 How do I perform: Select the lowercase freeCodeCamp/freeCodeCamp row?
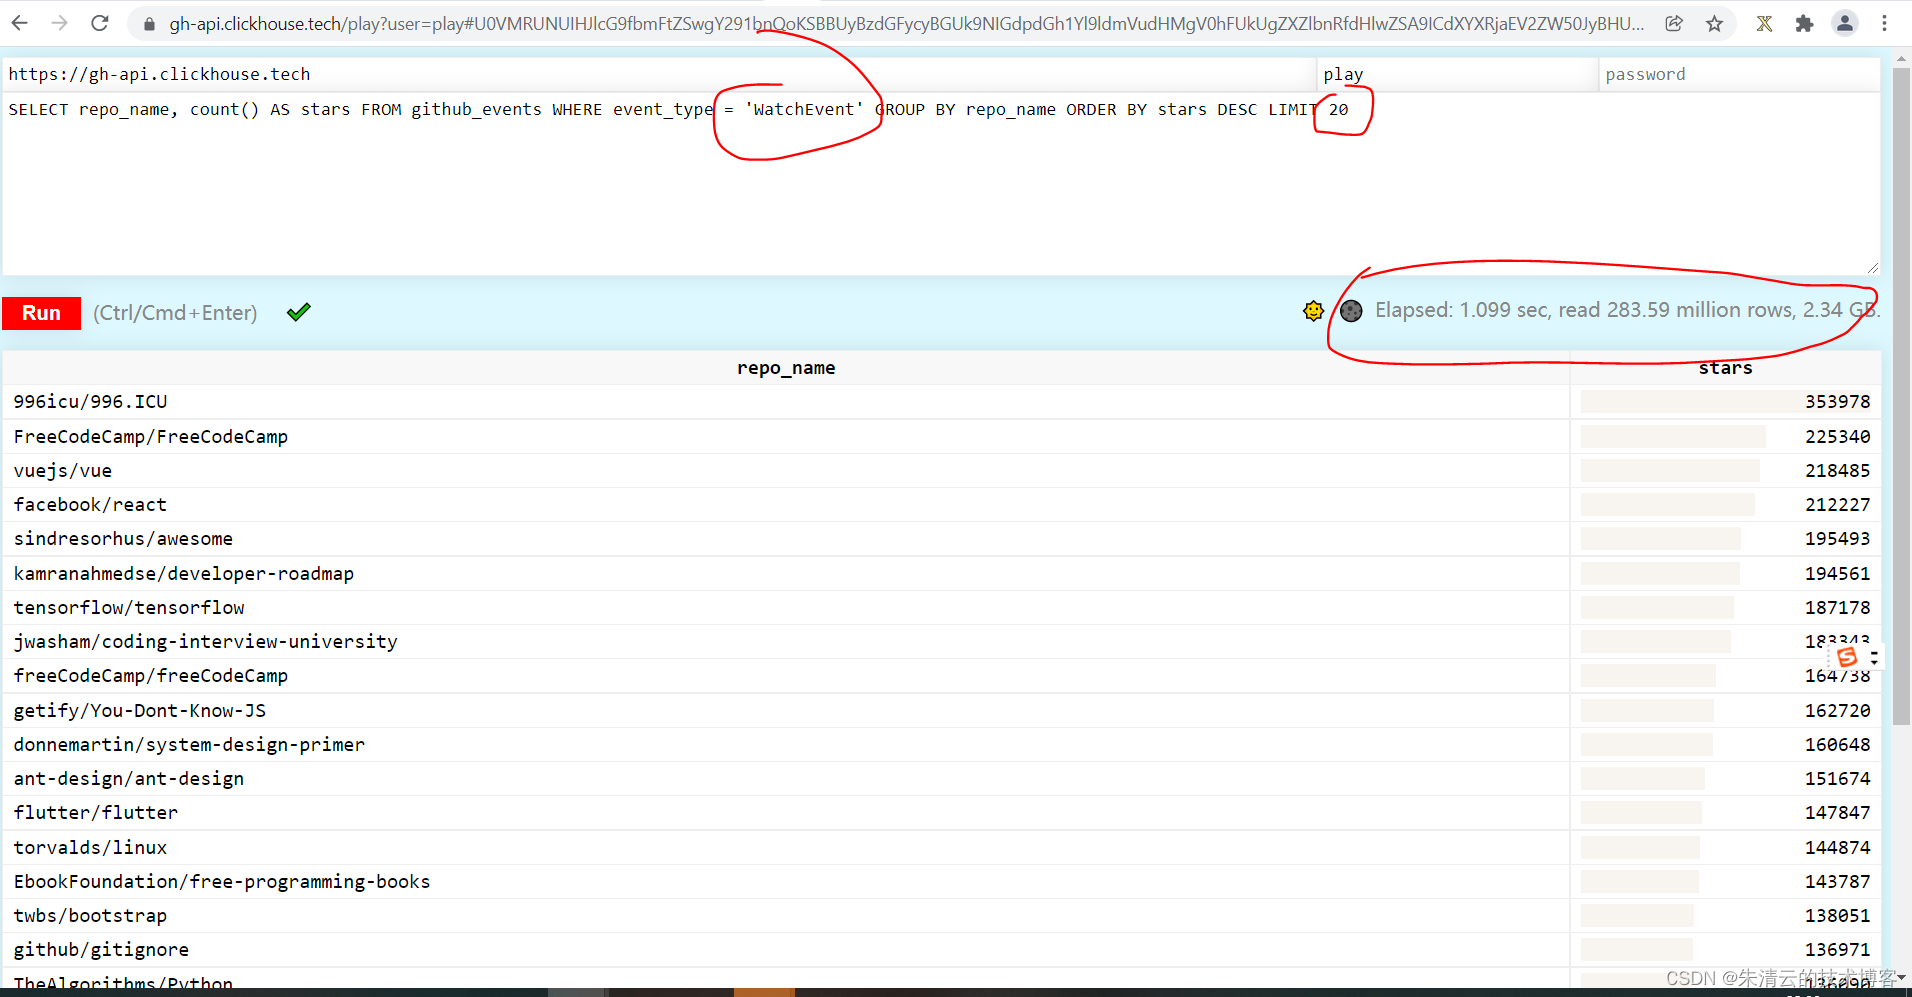941,676
